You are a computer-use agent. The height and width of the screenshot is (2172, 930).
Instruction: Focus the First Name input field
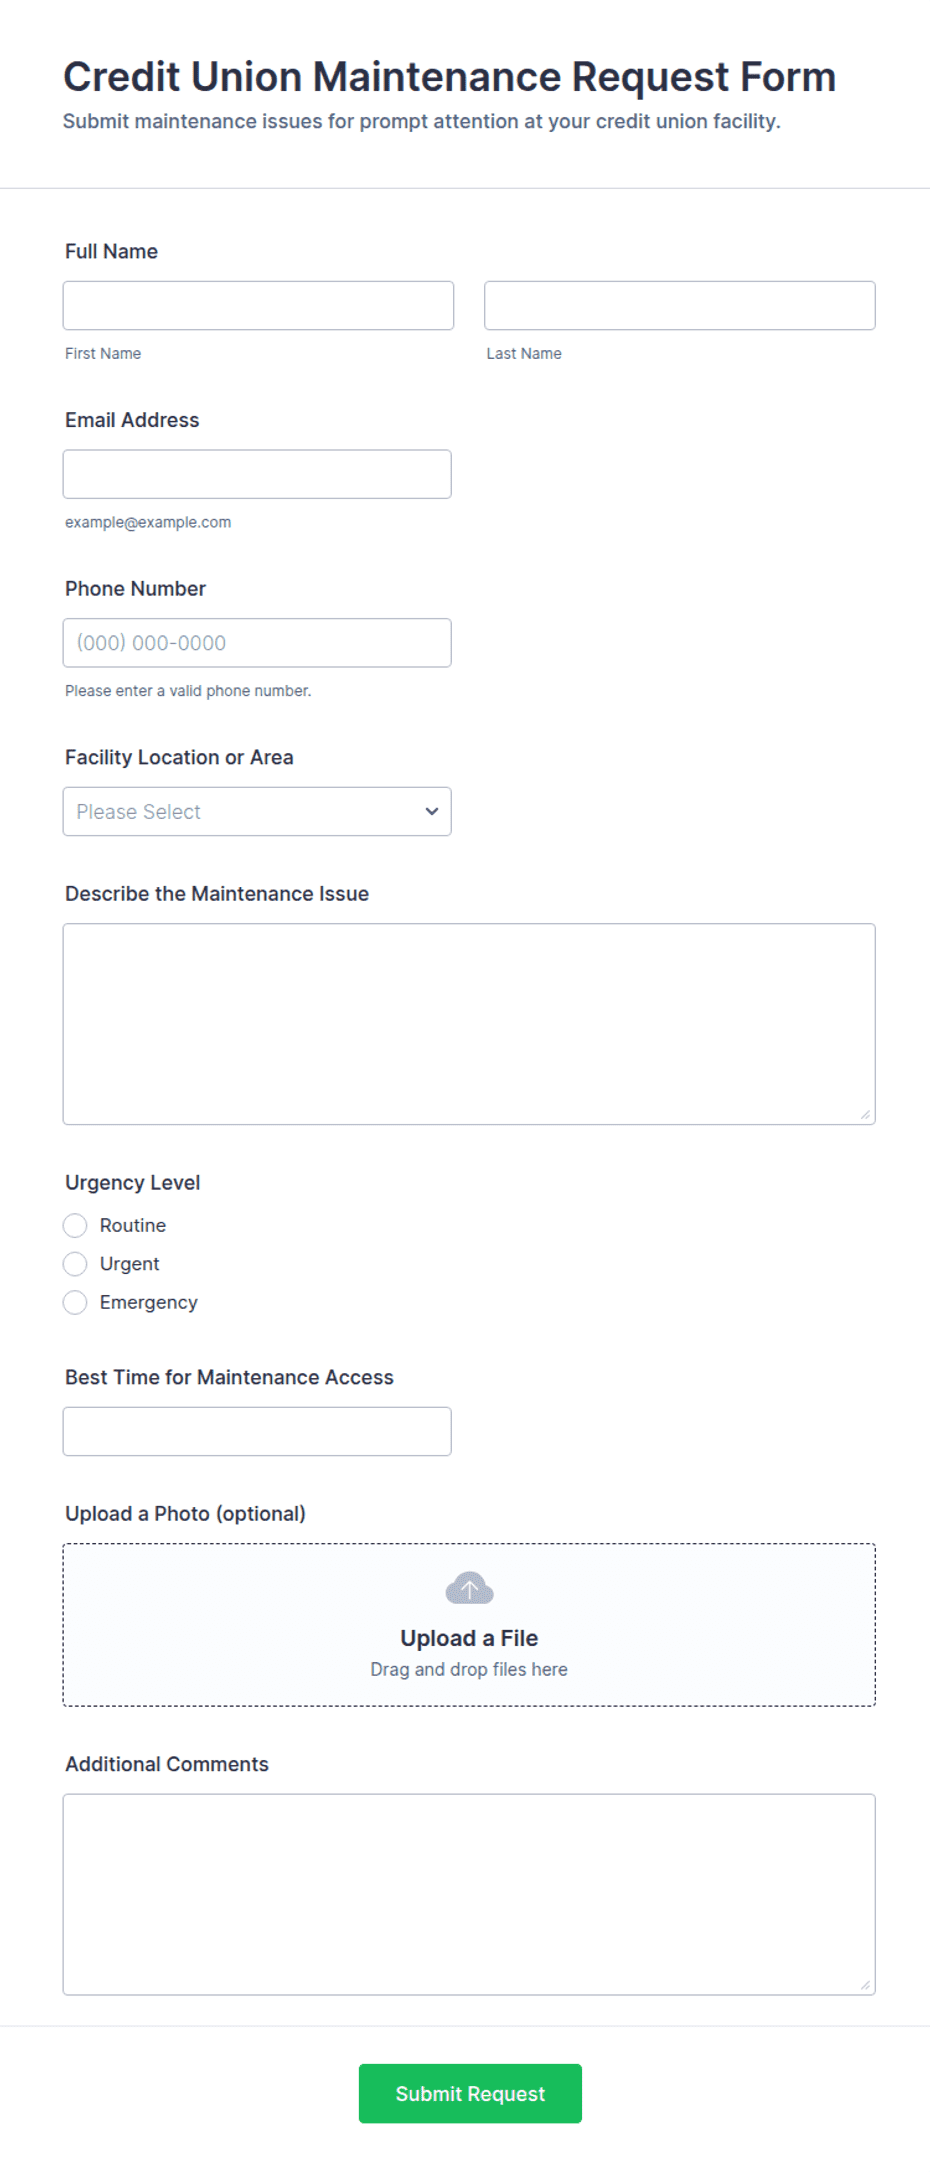258,305
